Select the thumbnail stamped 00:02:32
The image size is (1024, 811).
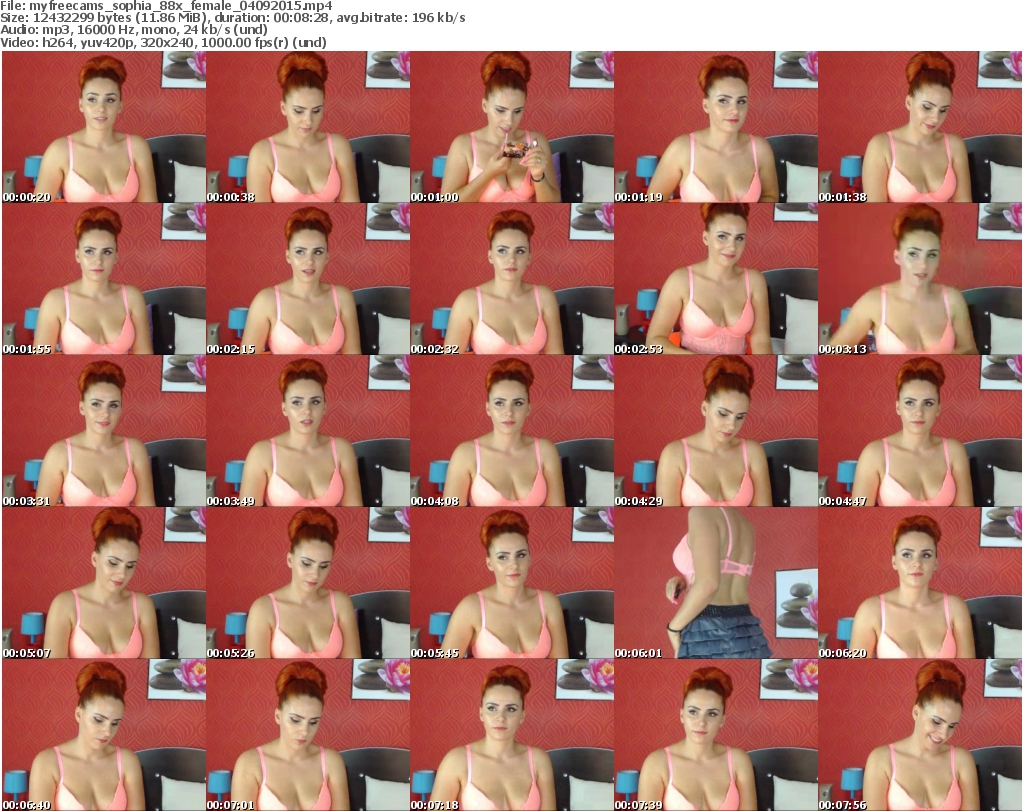pos(511,279)
